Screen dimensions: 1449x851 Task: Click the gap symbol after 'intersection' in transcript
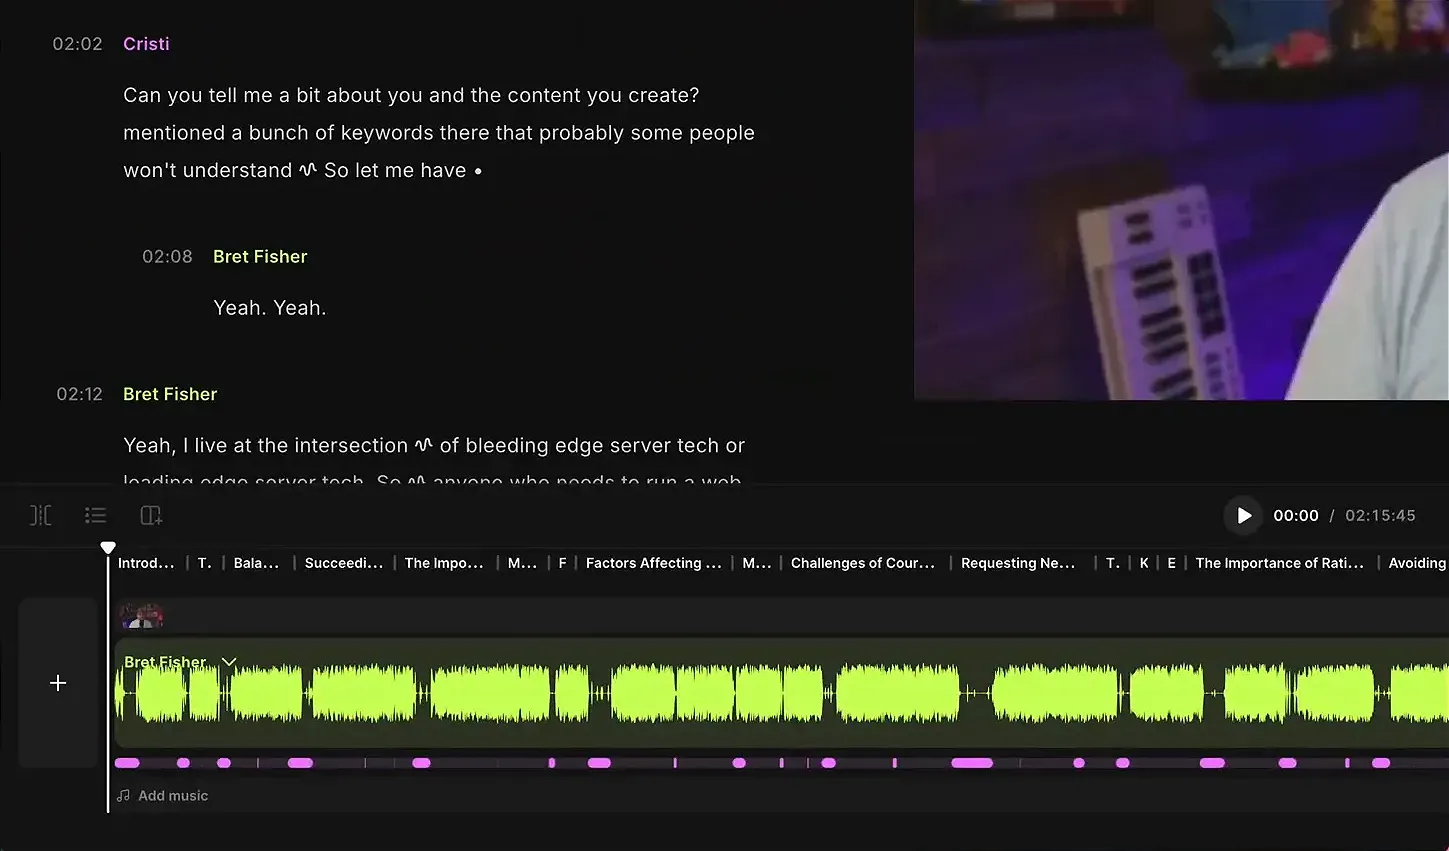[x=423, y=446]
